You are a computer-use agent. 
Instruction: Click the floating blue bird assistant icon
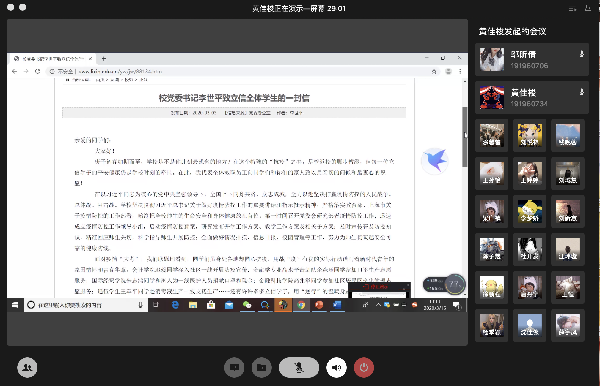coord(435,160)
